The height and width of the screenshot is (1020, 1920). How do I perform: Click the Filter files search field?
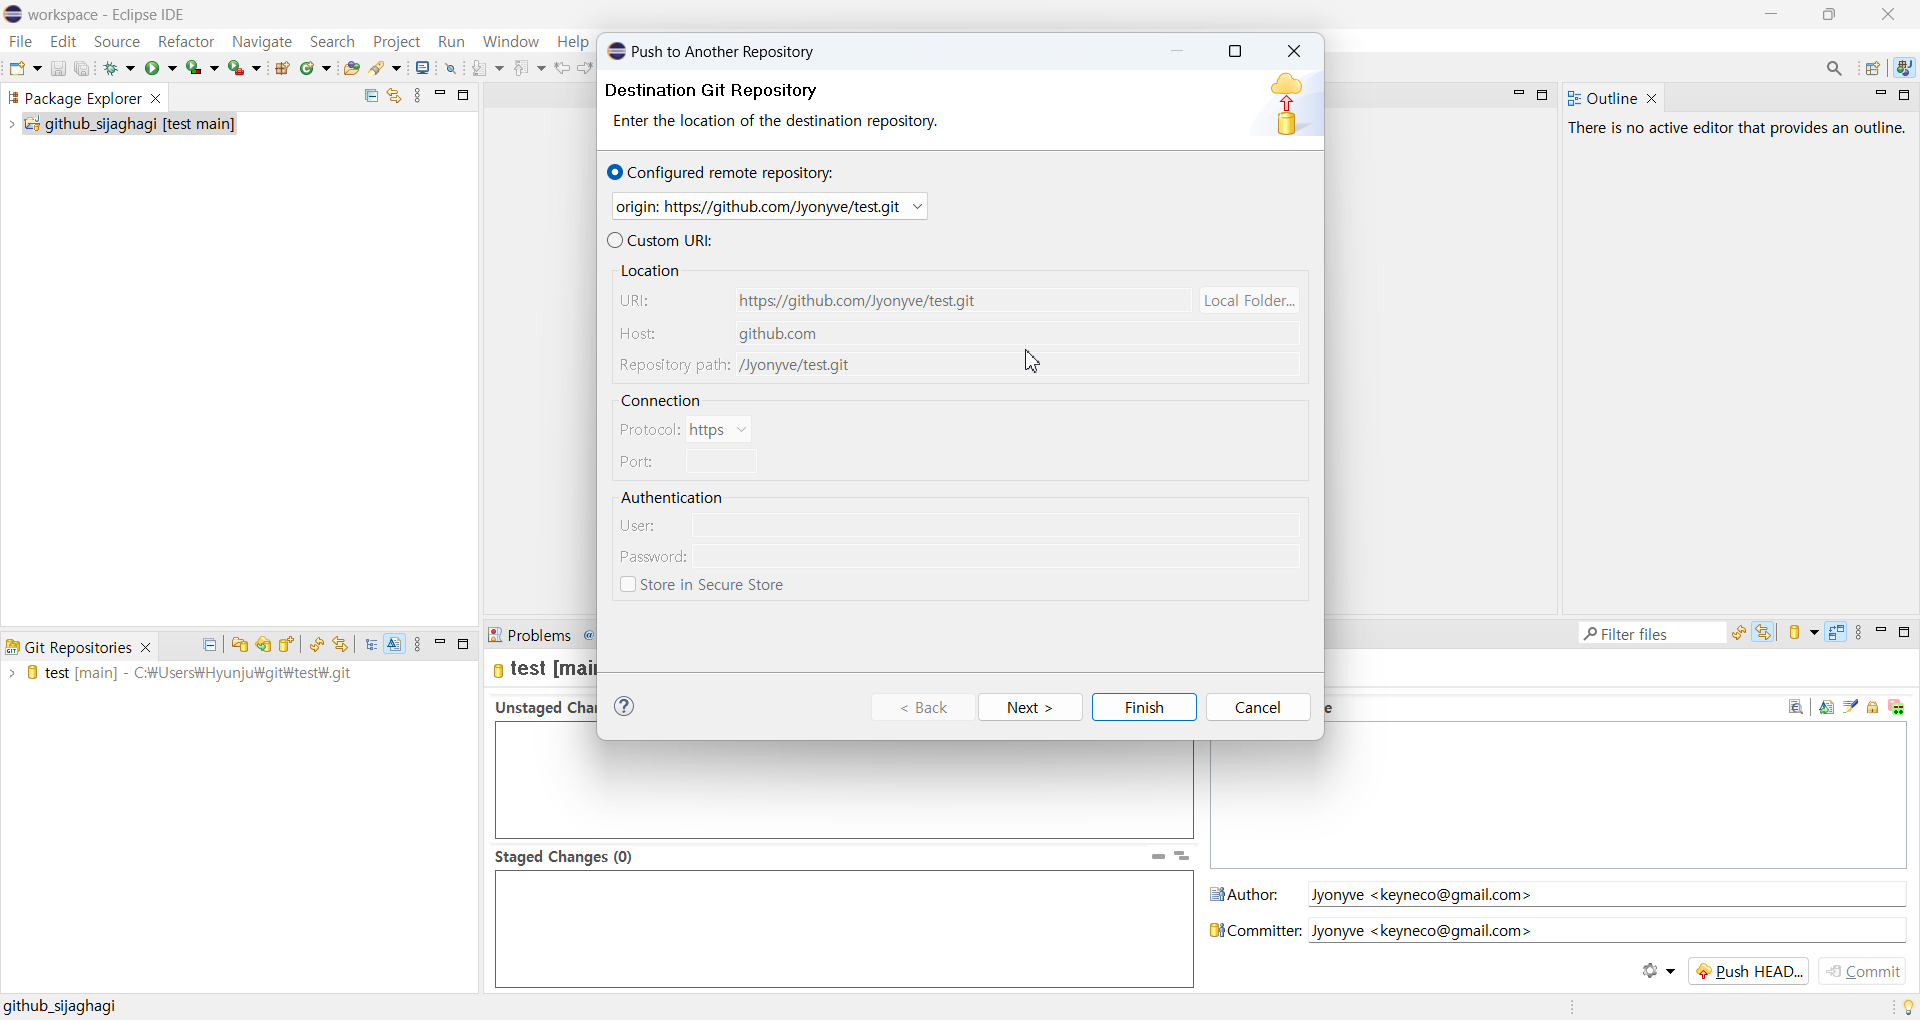point(1654,634)
